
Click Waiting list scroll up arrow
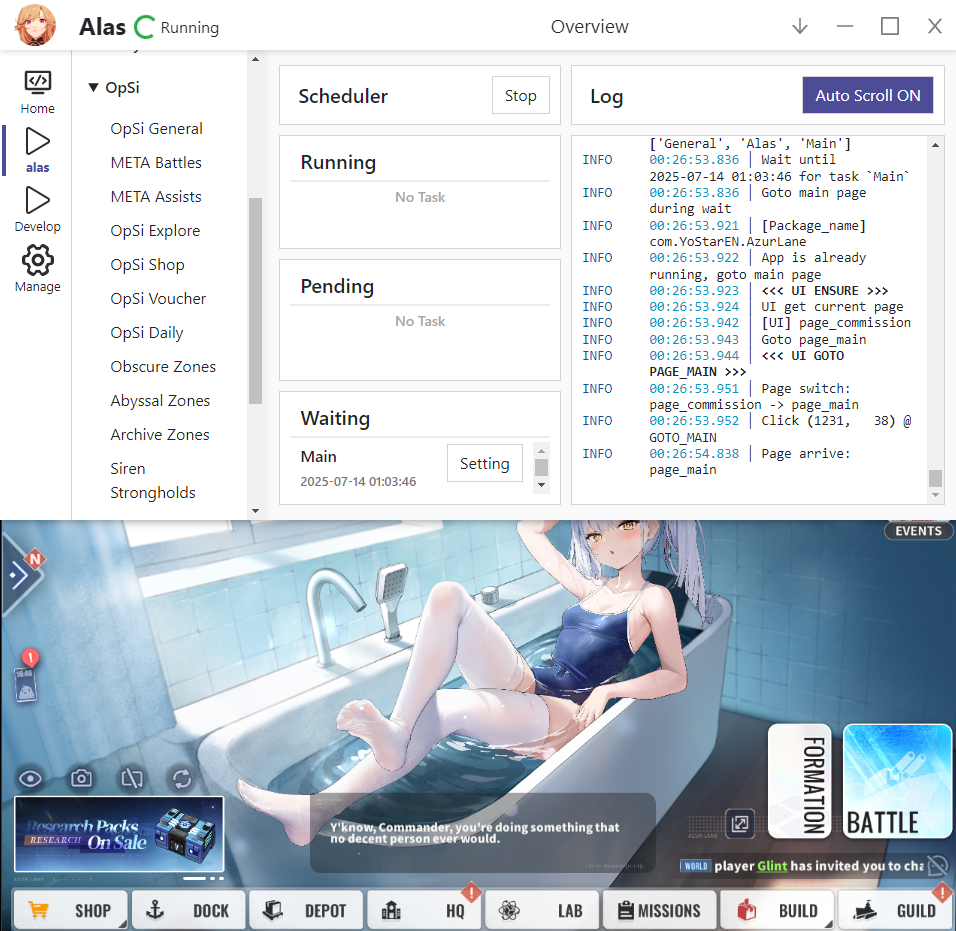click(x=541, y=451)
